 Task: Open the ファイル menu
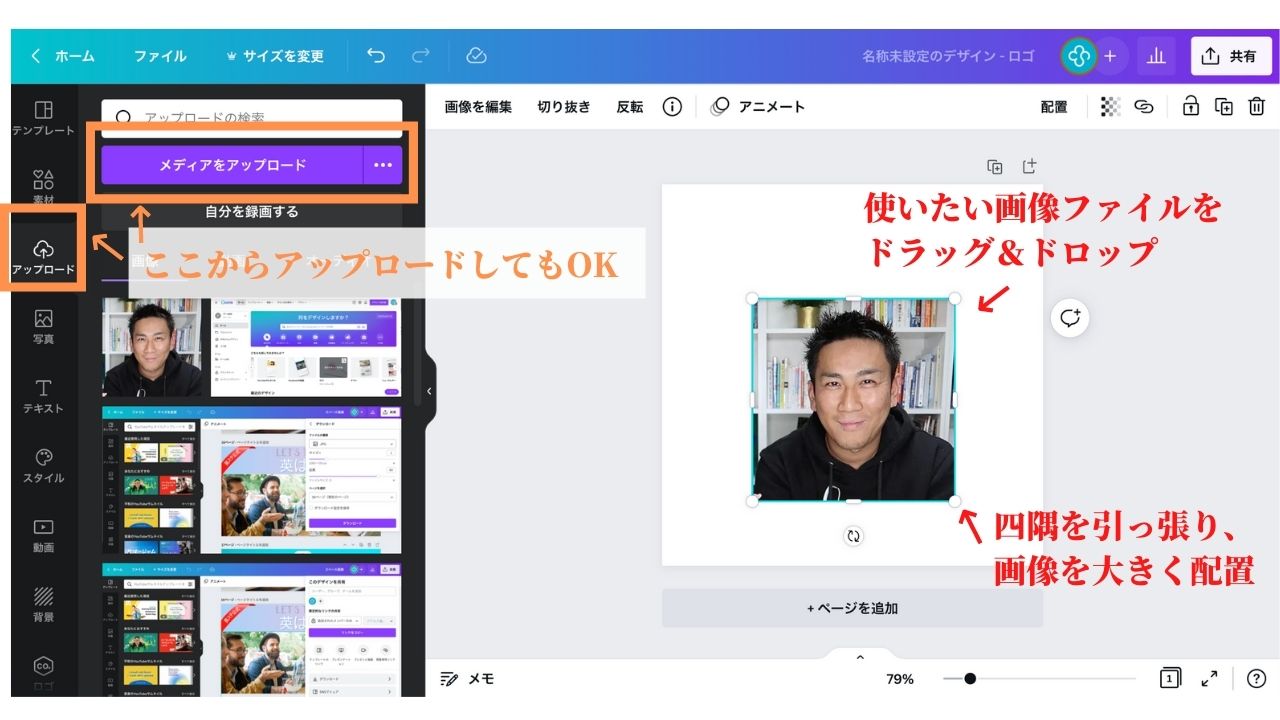click(160, 56)
